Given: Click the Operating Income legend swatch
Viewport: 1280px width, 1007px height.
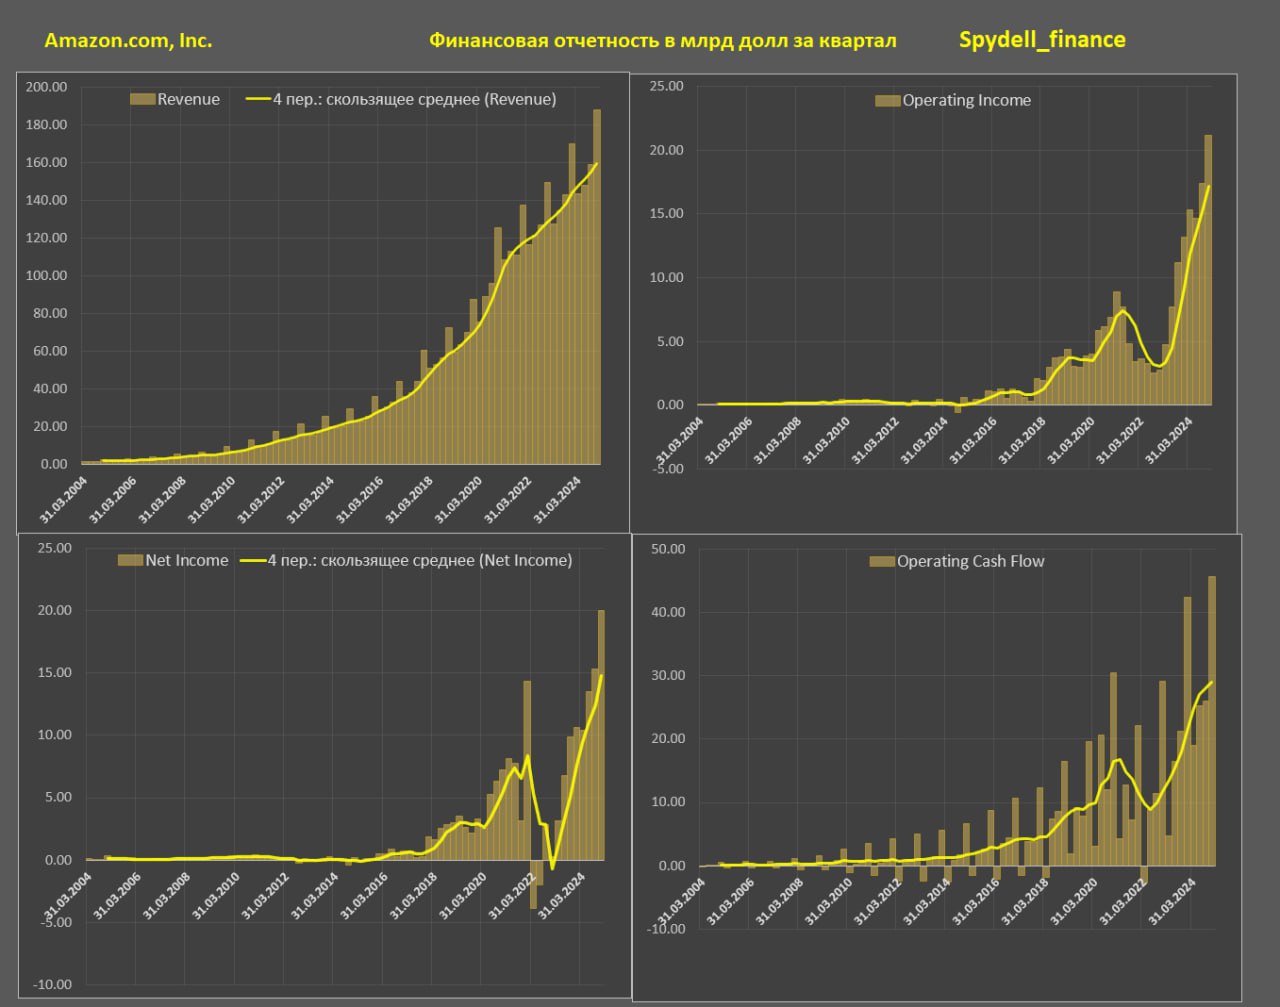Looking at the screenshot, I should point(887,100).
